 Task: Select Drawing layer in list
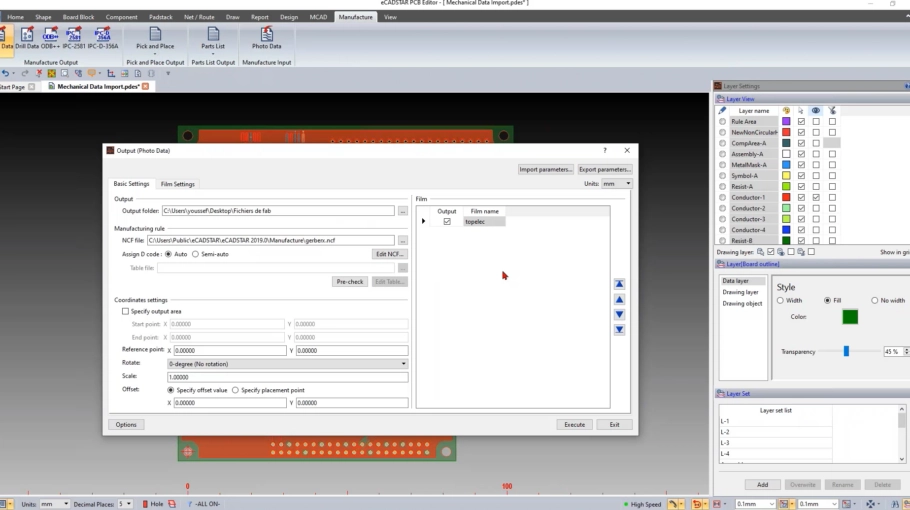(x=741, y=292)
